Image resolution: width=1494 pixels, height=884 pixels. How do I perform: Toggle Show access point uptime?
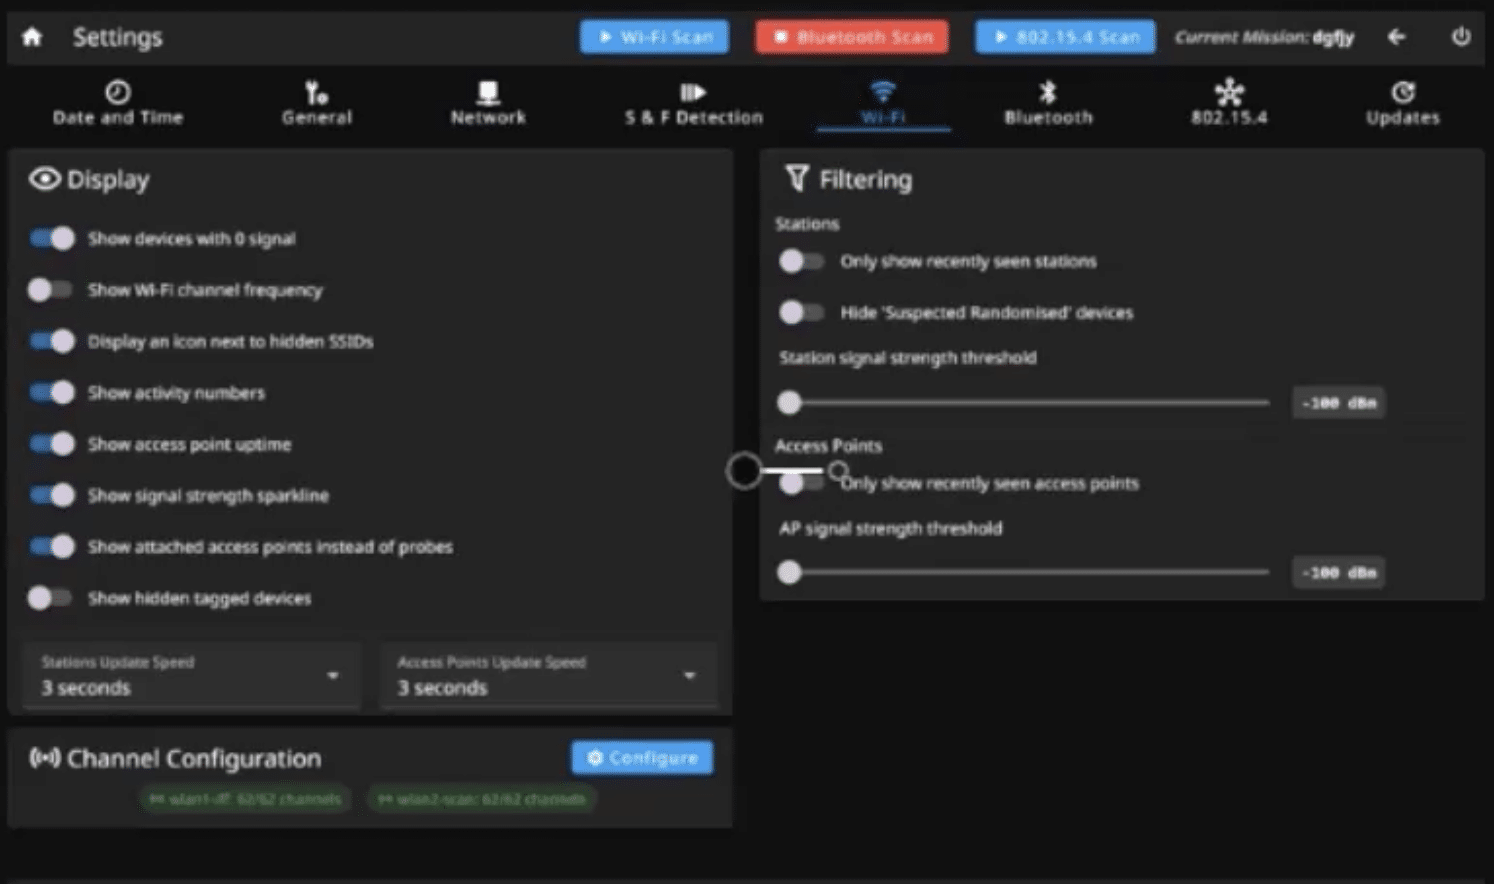(x=52, y=444)
